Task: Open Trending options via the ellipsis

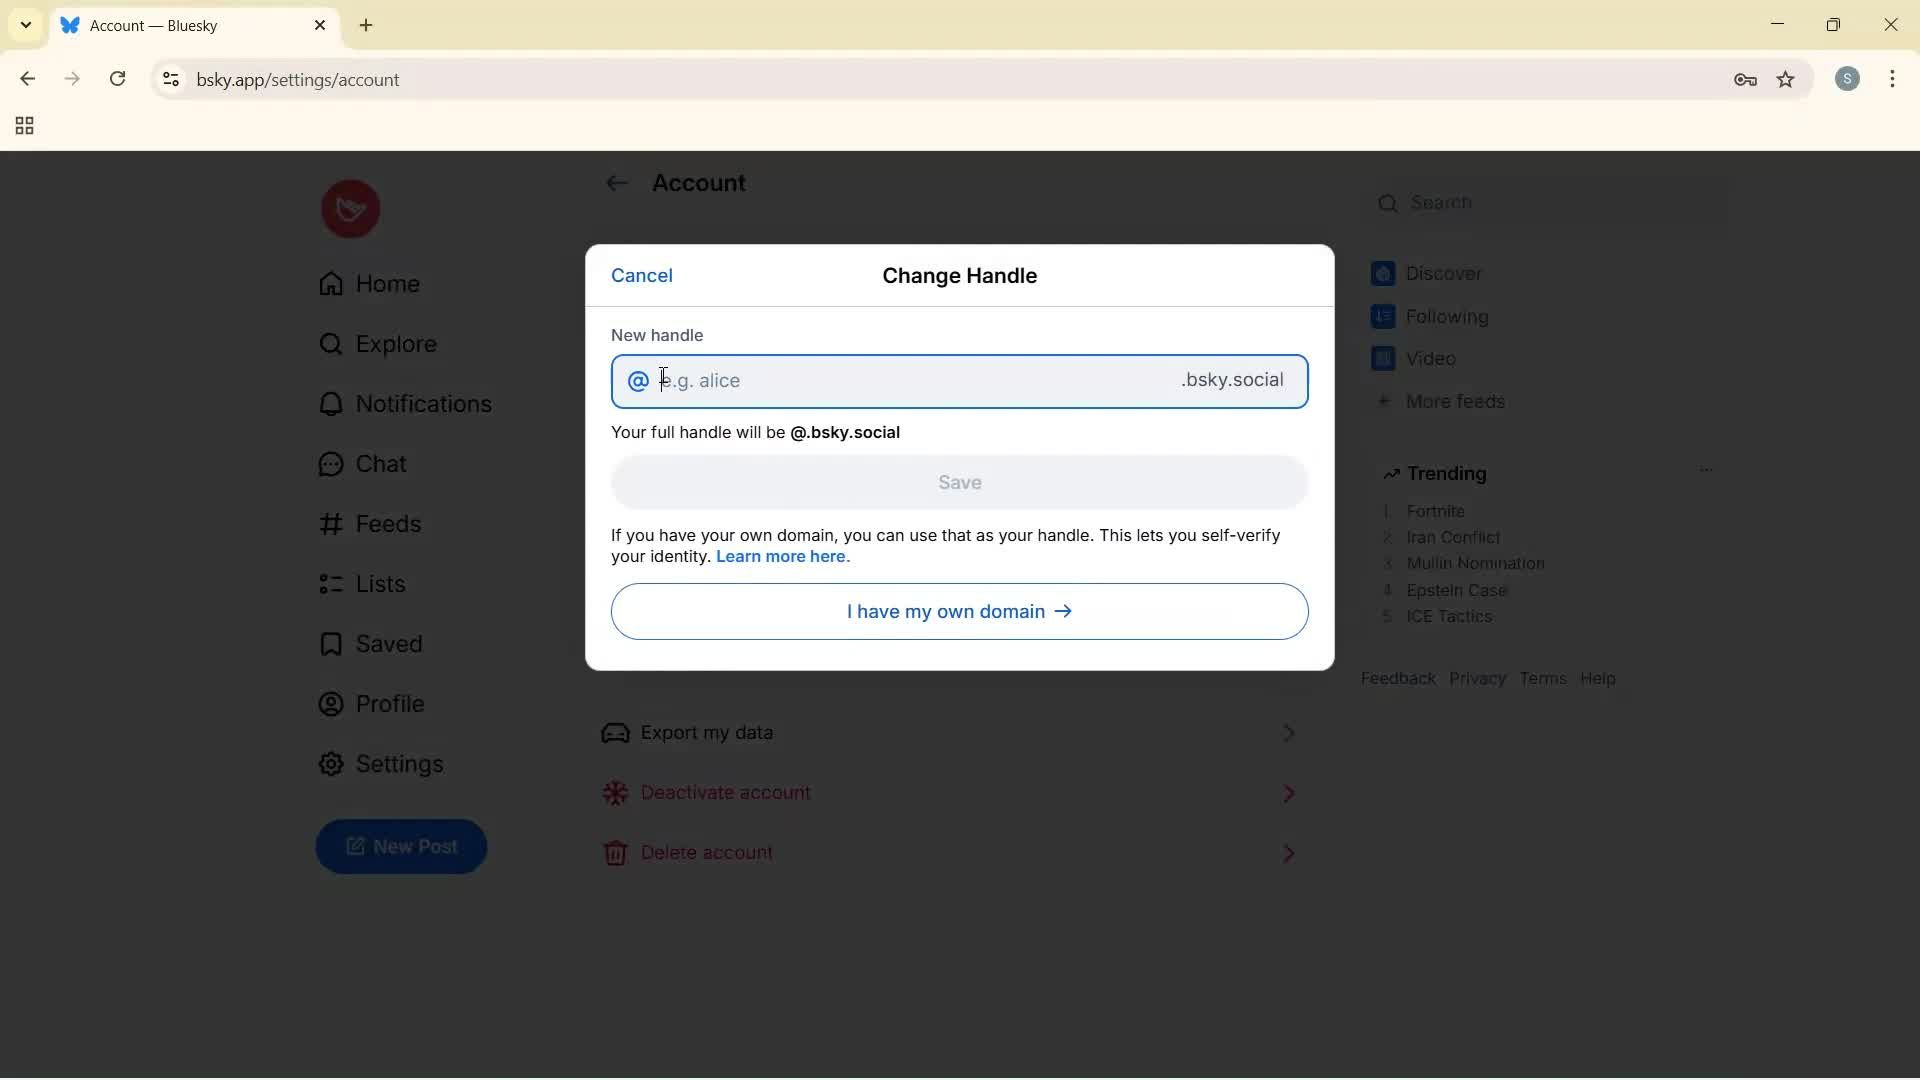Action: 1707,469
